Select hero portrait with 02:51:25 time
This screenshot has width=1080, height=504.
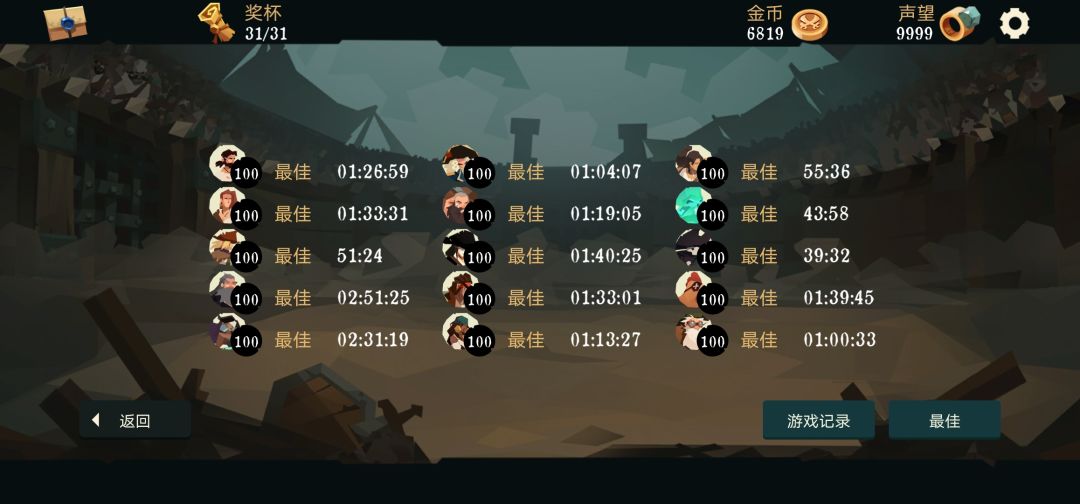point(227,289)
